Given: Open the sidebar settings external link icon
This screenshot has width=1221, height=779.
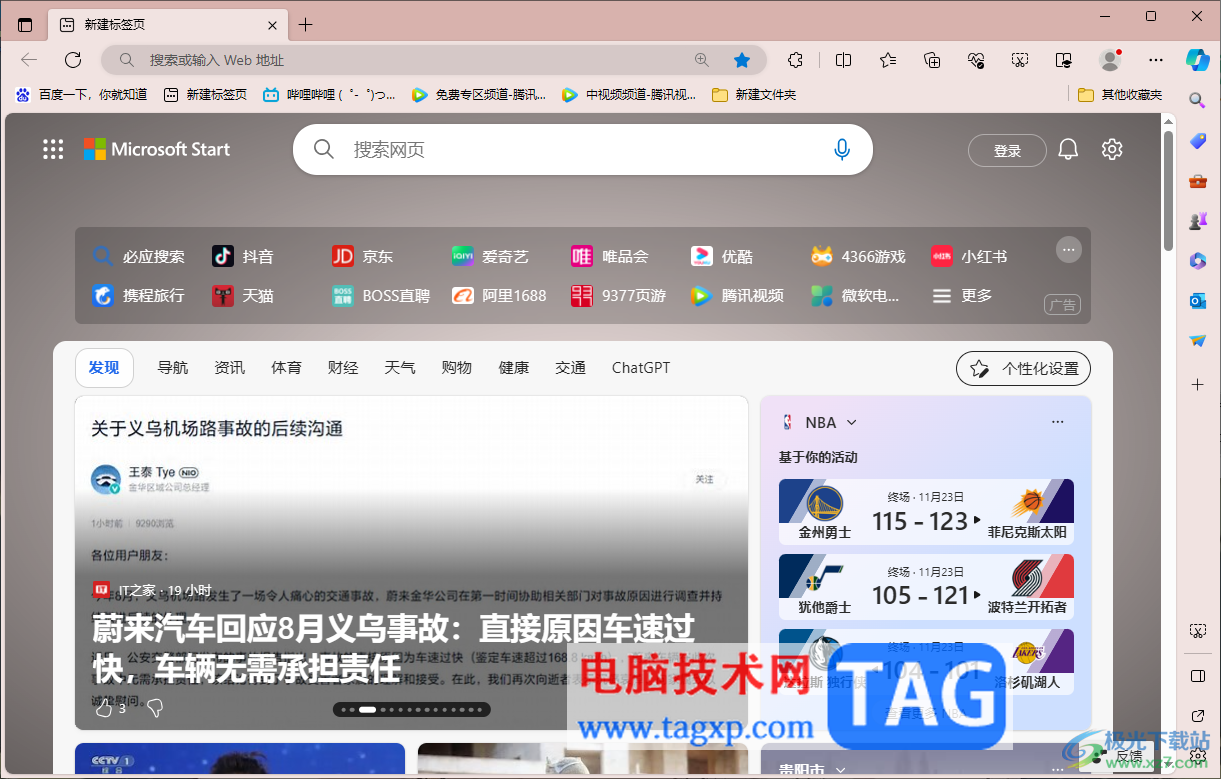Looking at the screenshot, I should pyautogui.click(x=1198, y=716).
